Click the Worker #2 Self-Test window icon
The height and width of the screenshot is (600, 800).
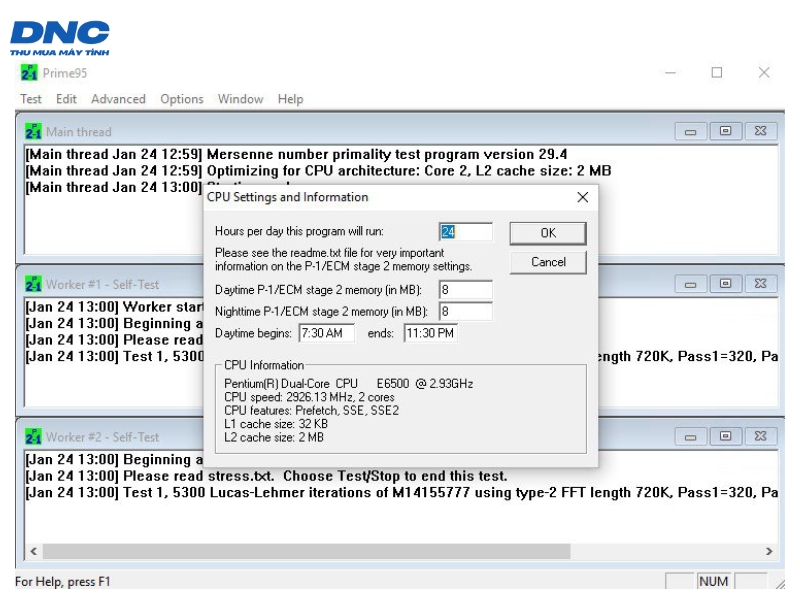click(x=33, y=437)
